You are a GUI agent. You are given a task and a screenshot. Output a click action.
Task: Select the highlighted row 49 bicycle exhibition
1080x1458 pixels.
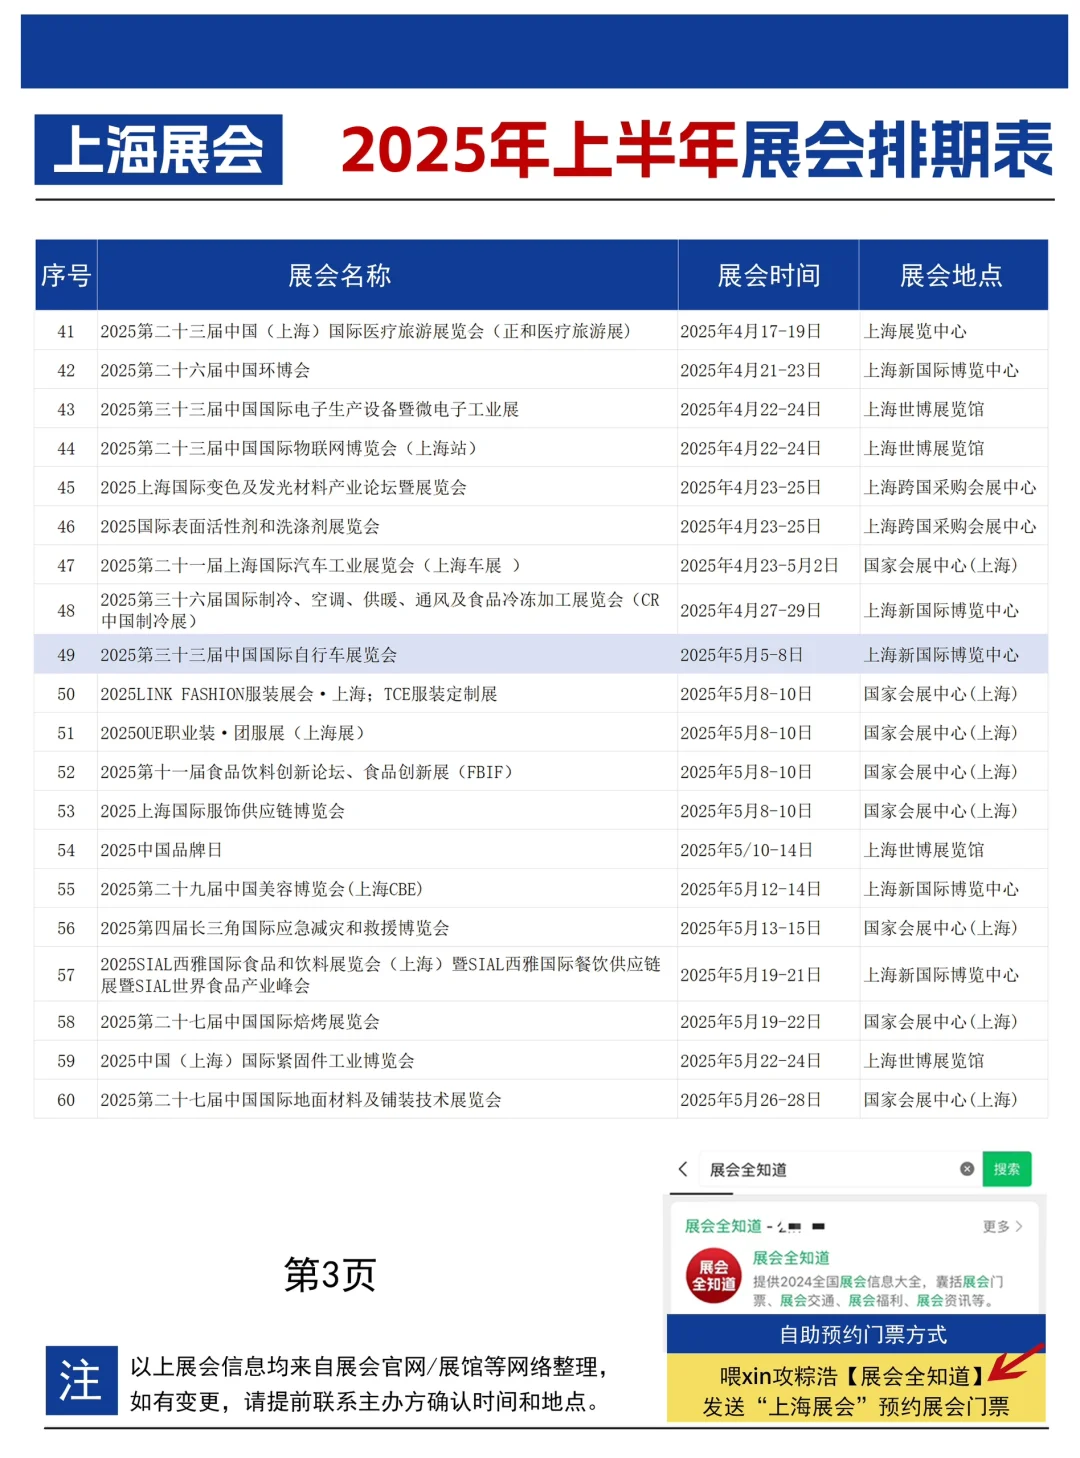click(x=400, y=656)
